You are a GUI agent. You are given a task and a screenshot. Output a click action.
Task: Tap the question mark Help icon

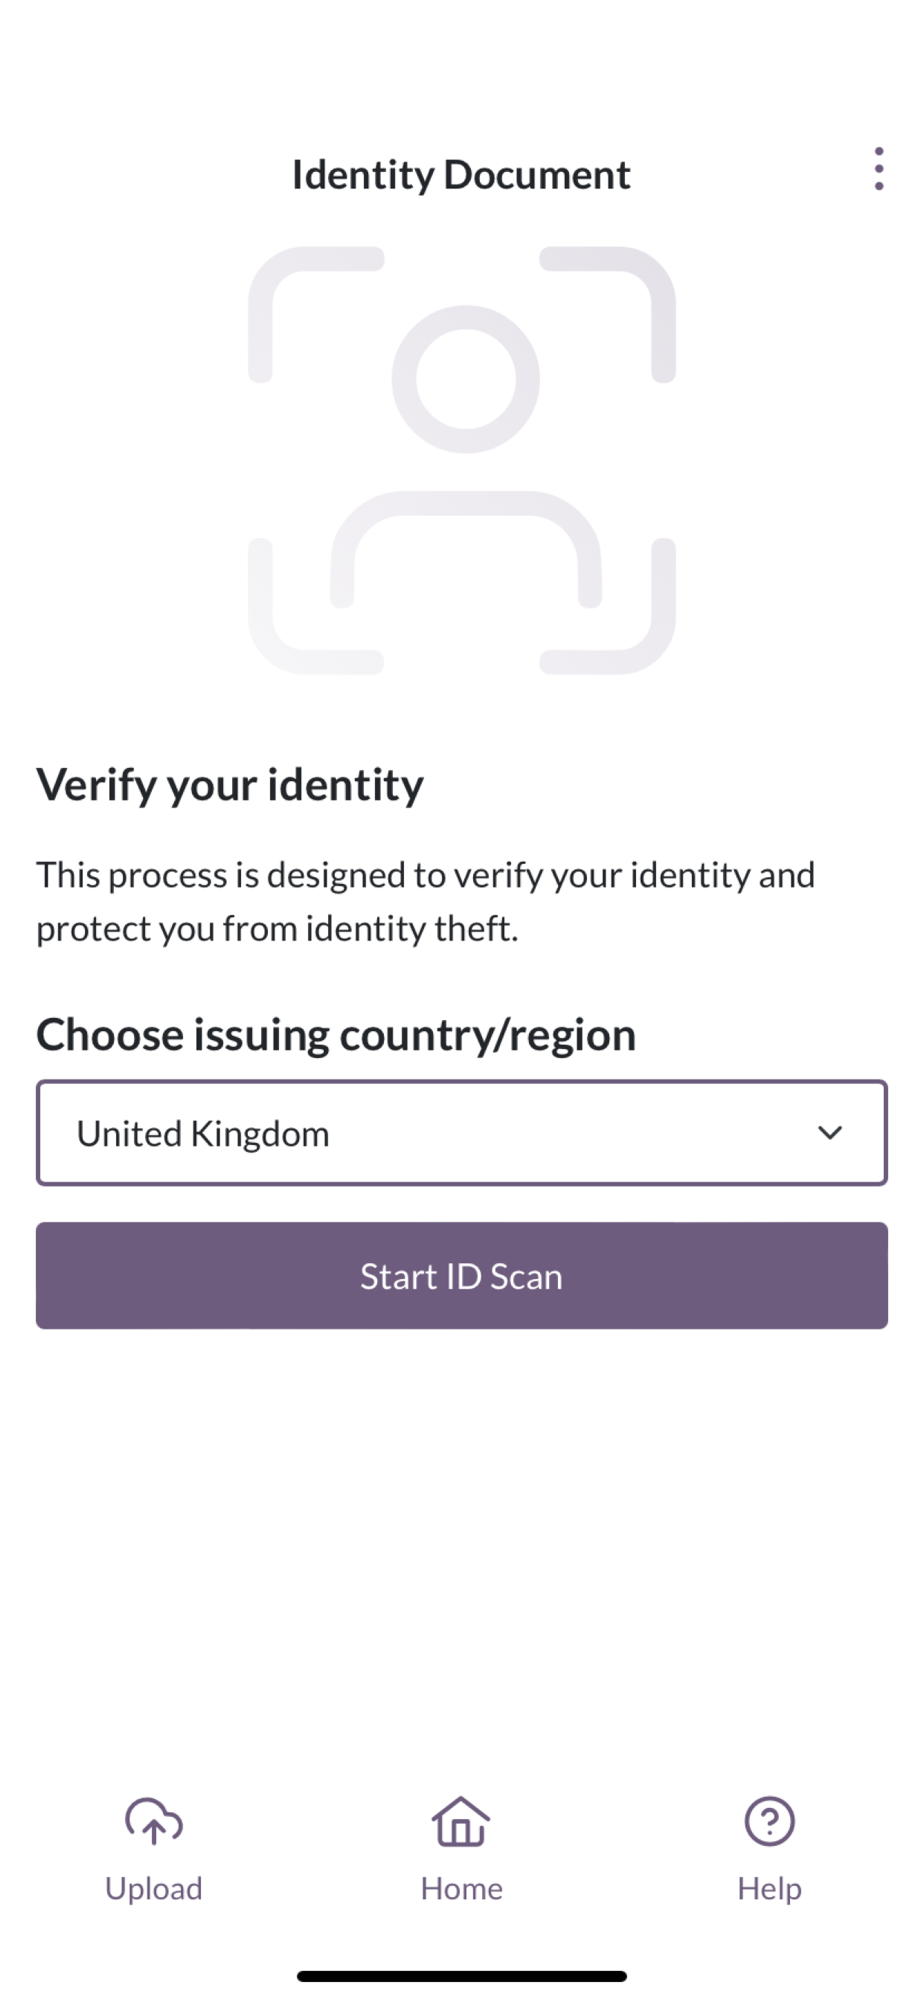click(769, 1821)
